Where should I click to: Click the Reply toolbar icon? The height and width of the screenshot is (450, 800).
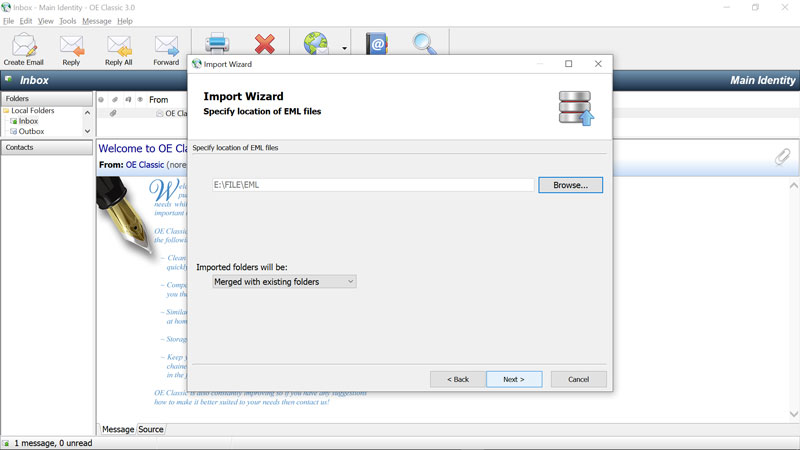[x=71, y=49]
